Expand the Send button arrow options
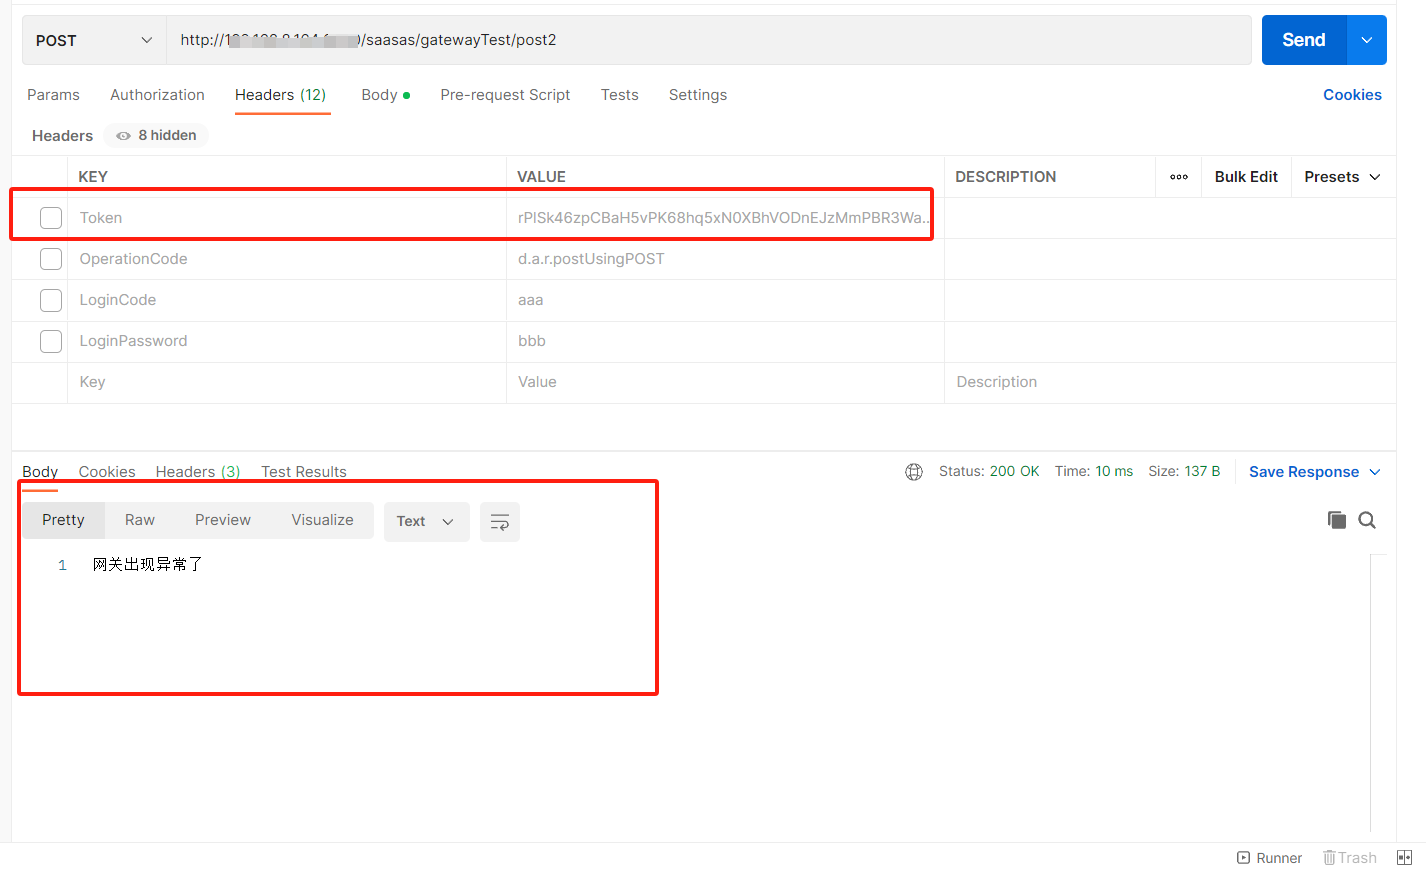This screenshot has width=1426, height=871. 1367,40
